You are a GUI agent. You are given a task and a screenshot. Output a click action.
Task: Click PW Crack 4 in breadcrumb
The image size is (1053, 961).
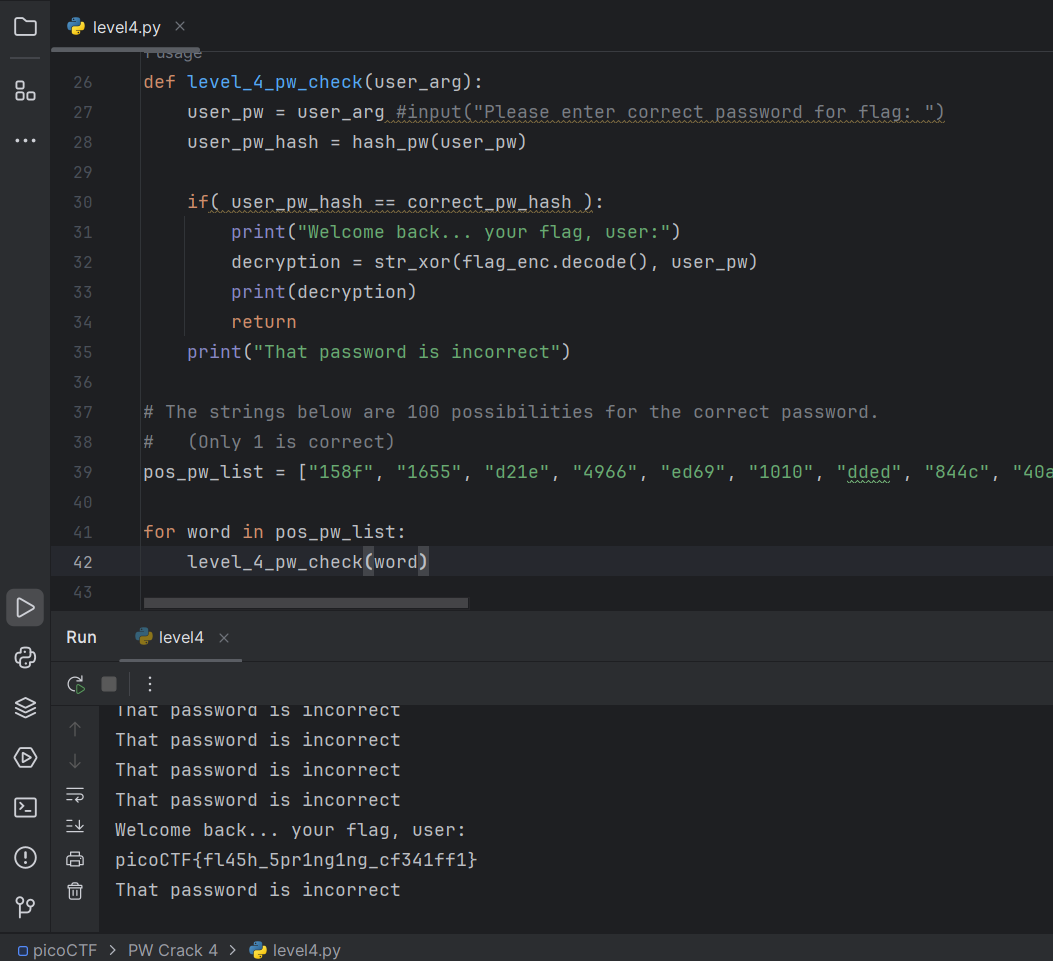tap(172, 950)
